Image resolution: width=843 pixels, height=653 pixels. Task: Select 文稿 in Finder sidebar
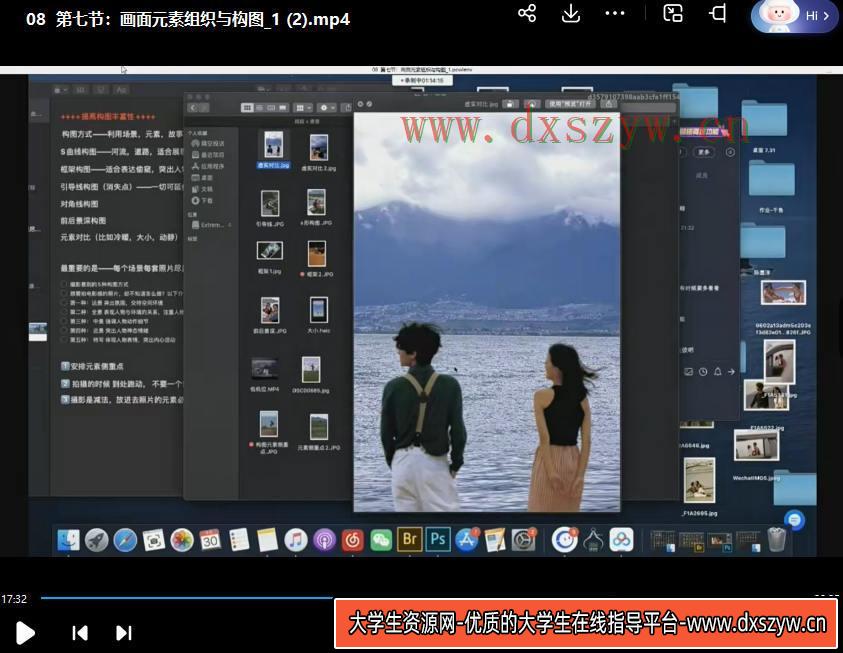[x=203, y=189]
